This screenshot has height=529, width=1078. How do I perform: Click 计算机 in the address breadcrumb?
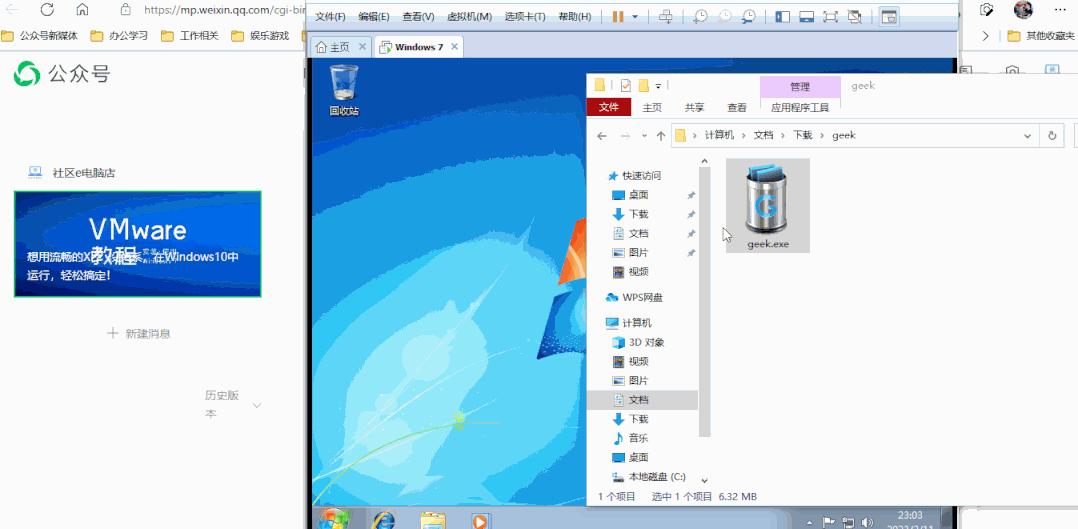(x=719, y=136)
